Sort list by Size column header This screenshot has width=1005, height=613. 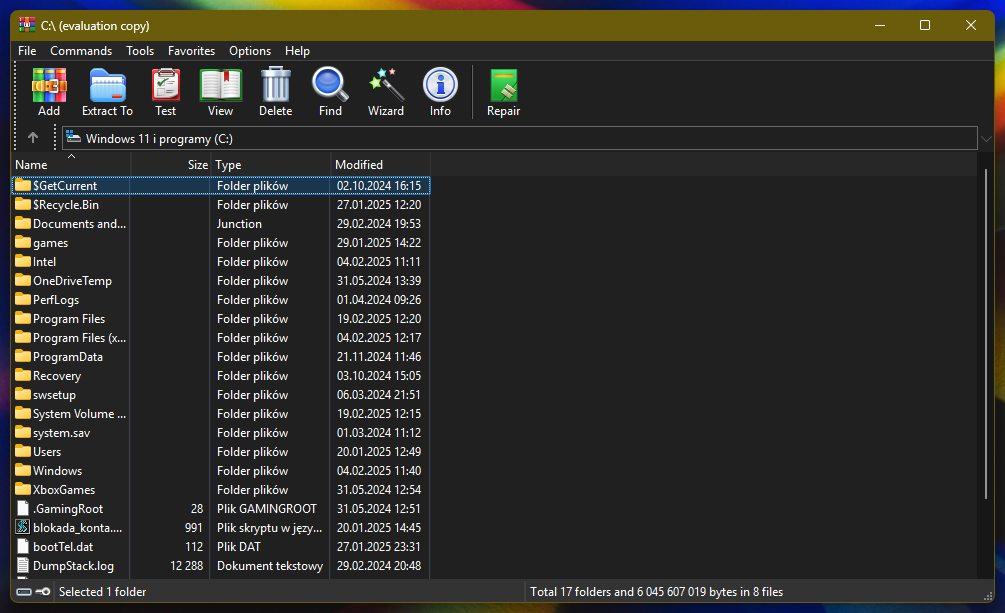[x=172, y=165]
